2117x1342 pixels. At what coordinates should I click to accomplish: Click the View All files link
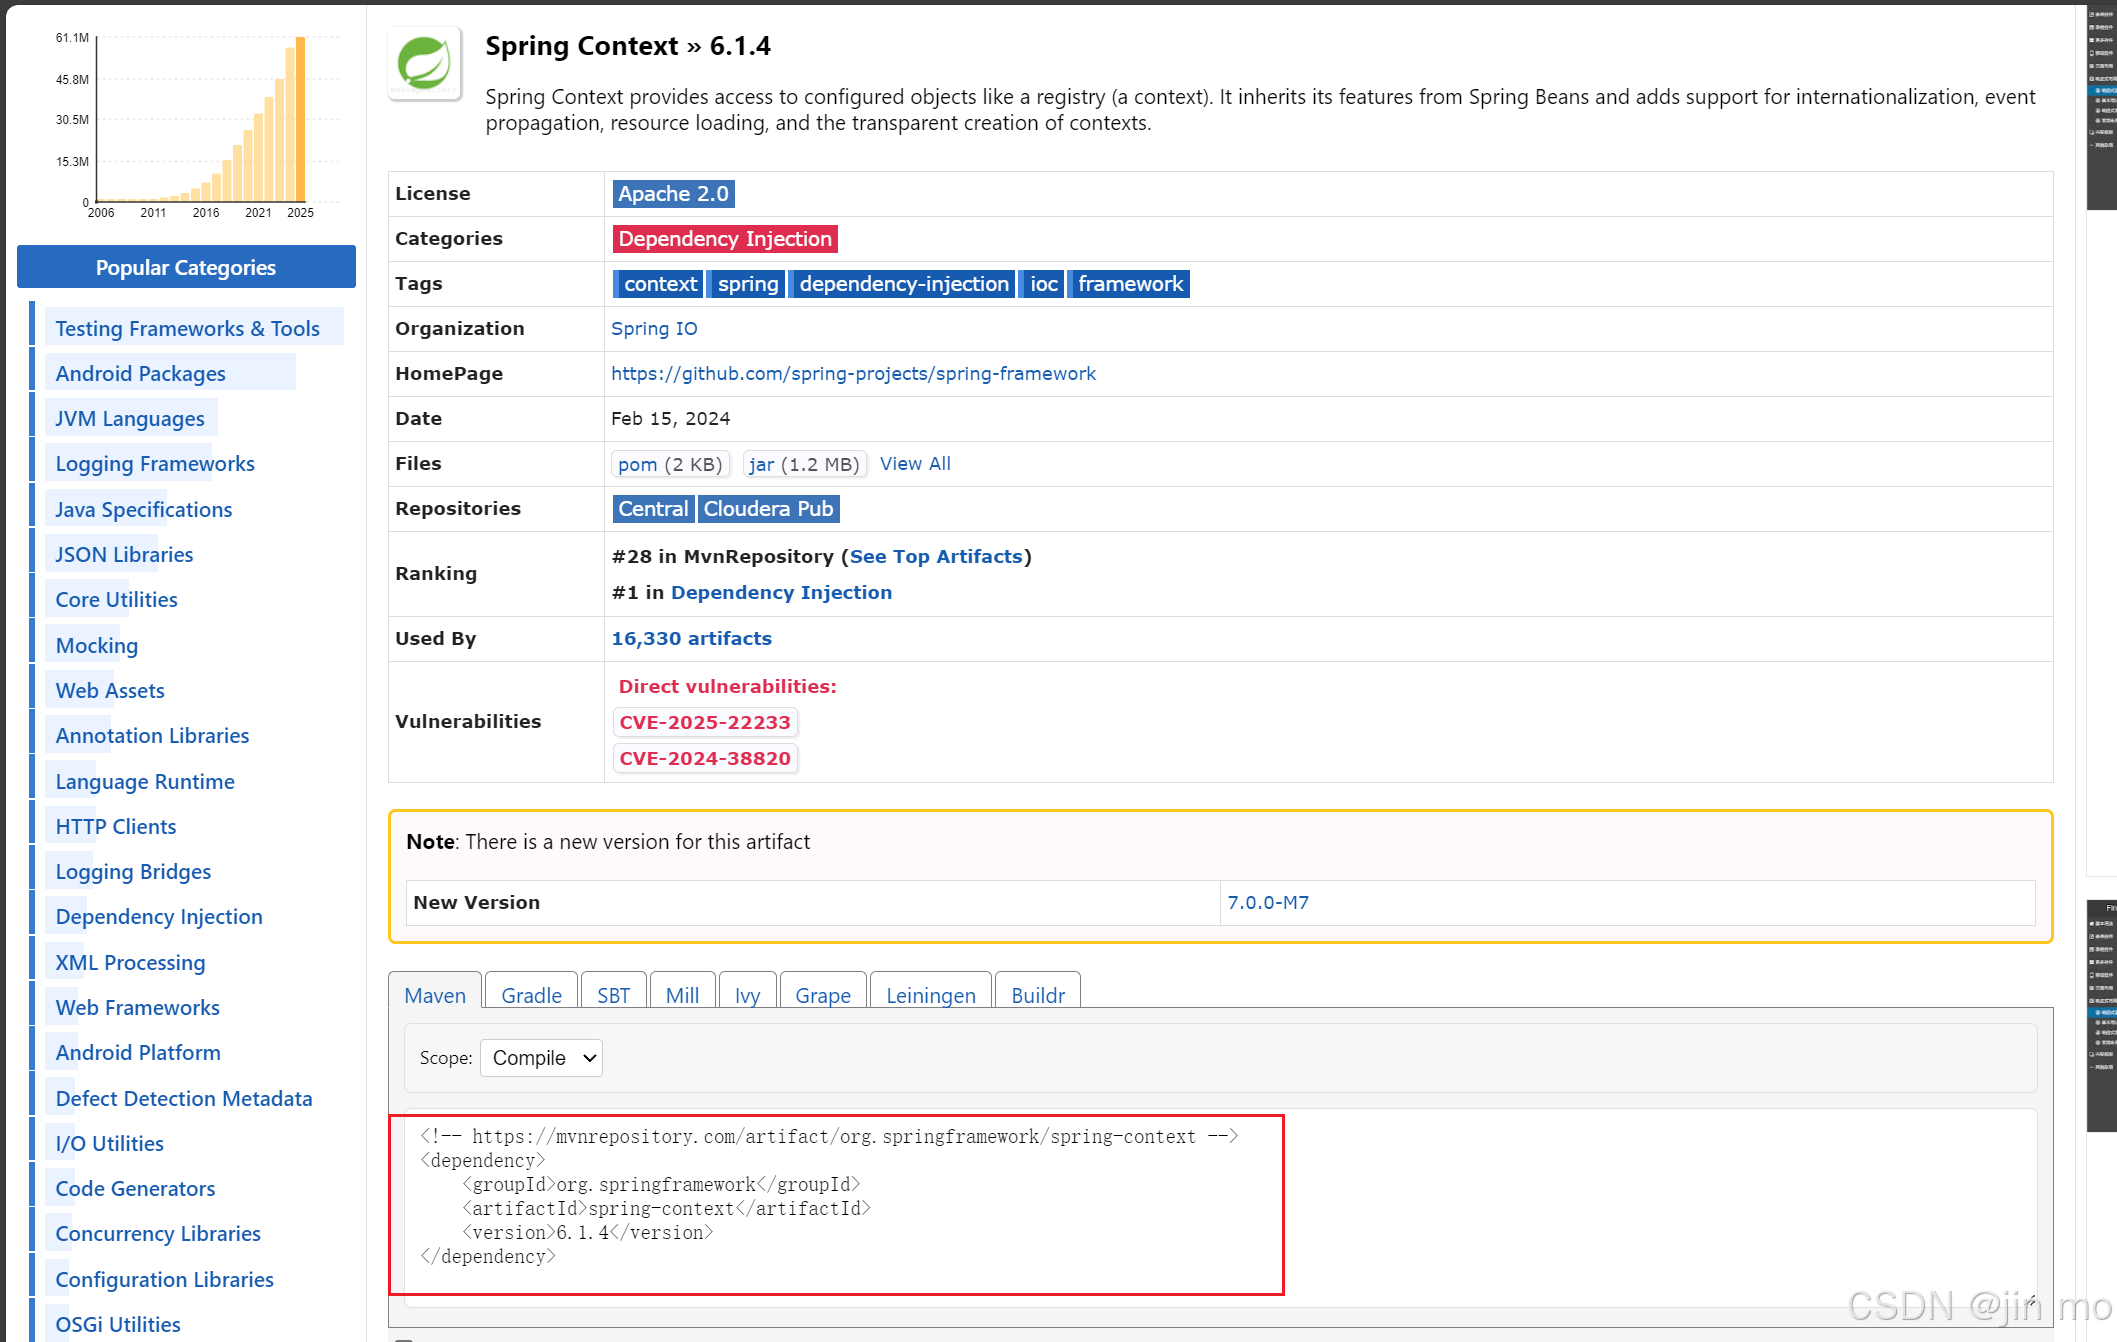pos(915,464)
